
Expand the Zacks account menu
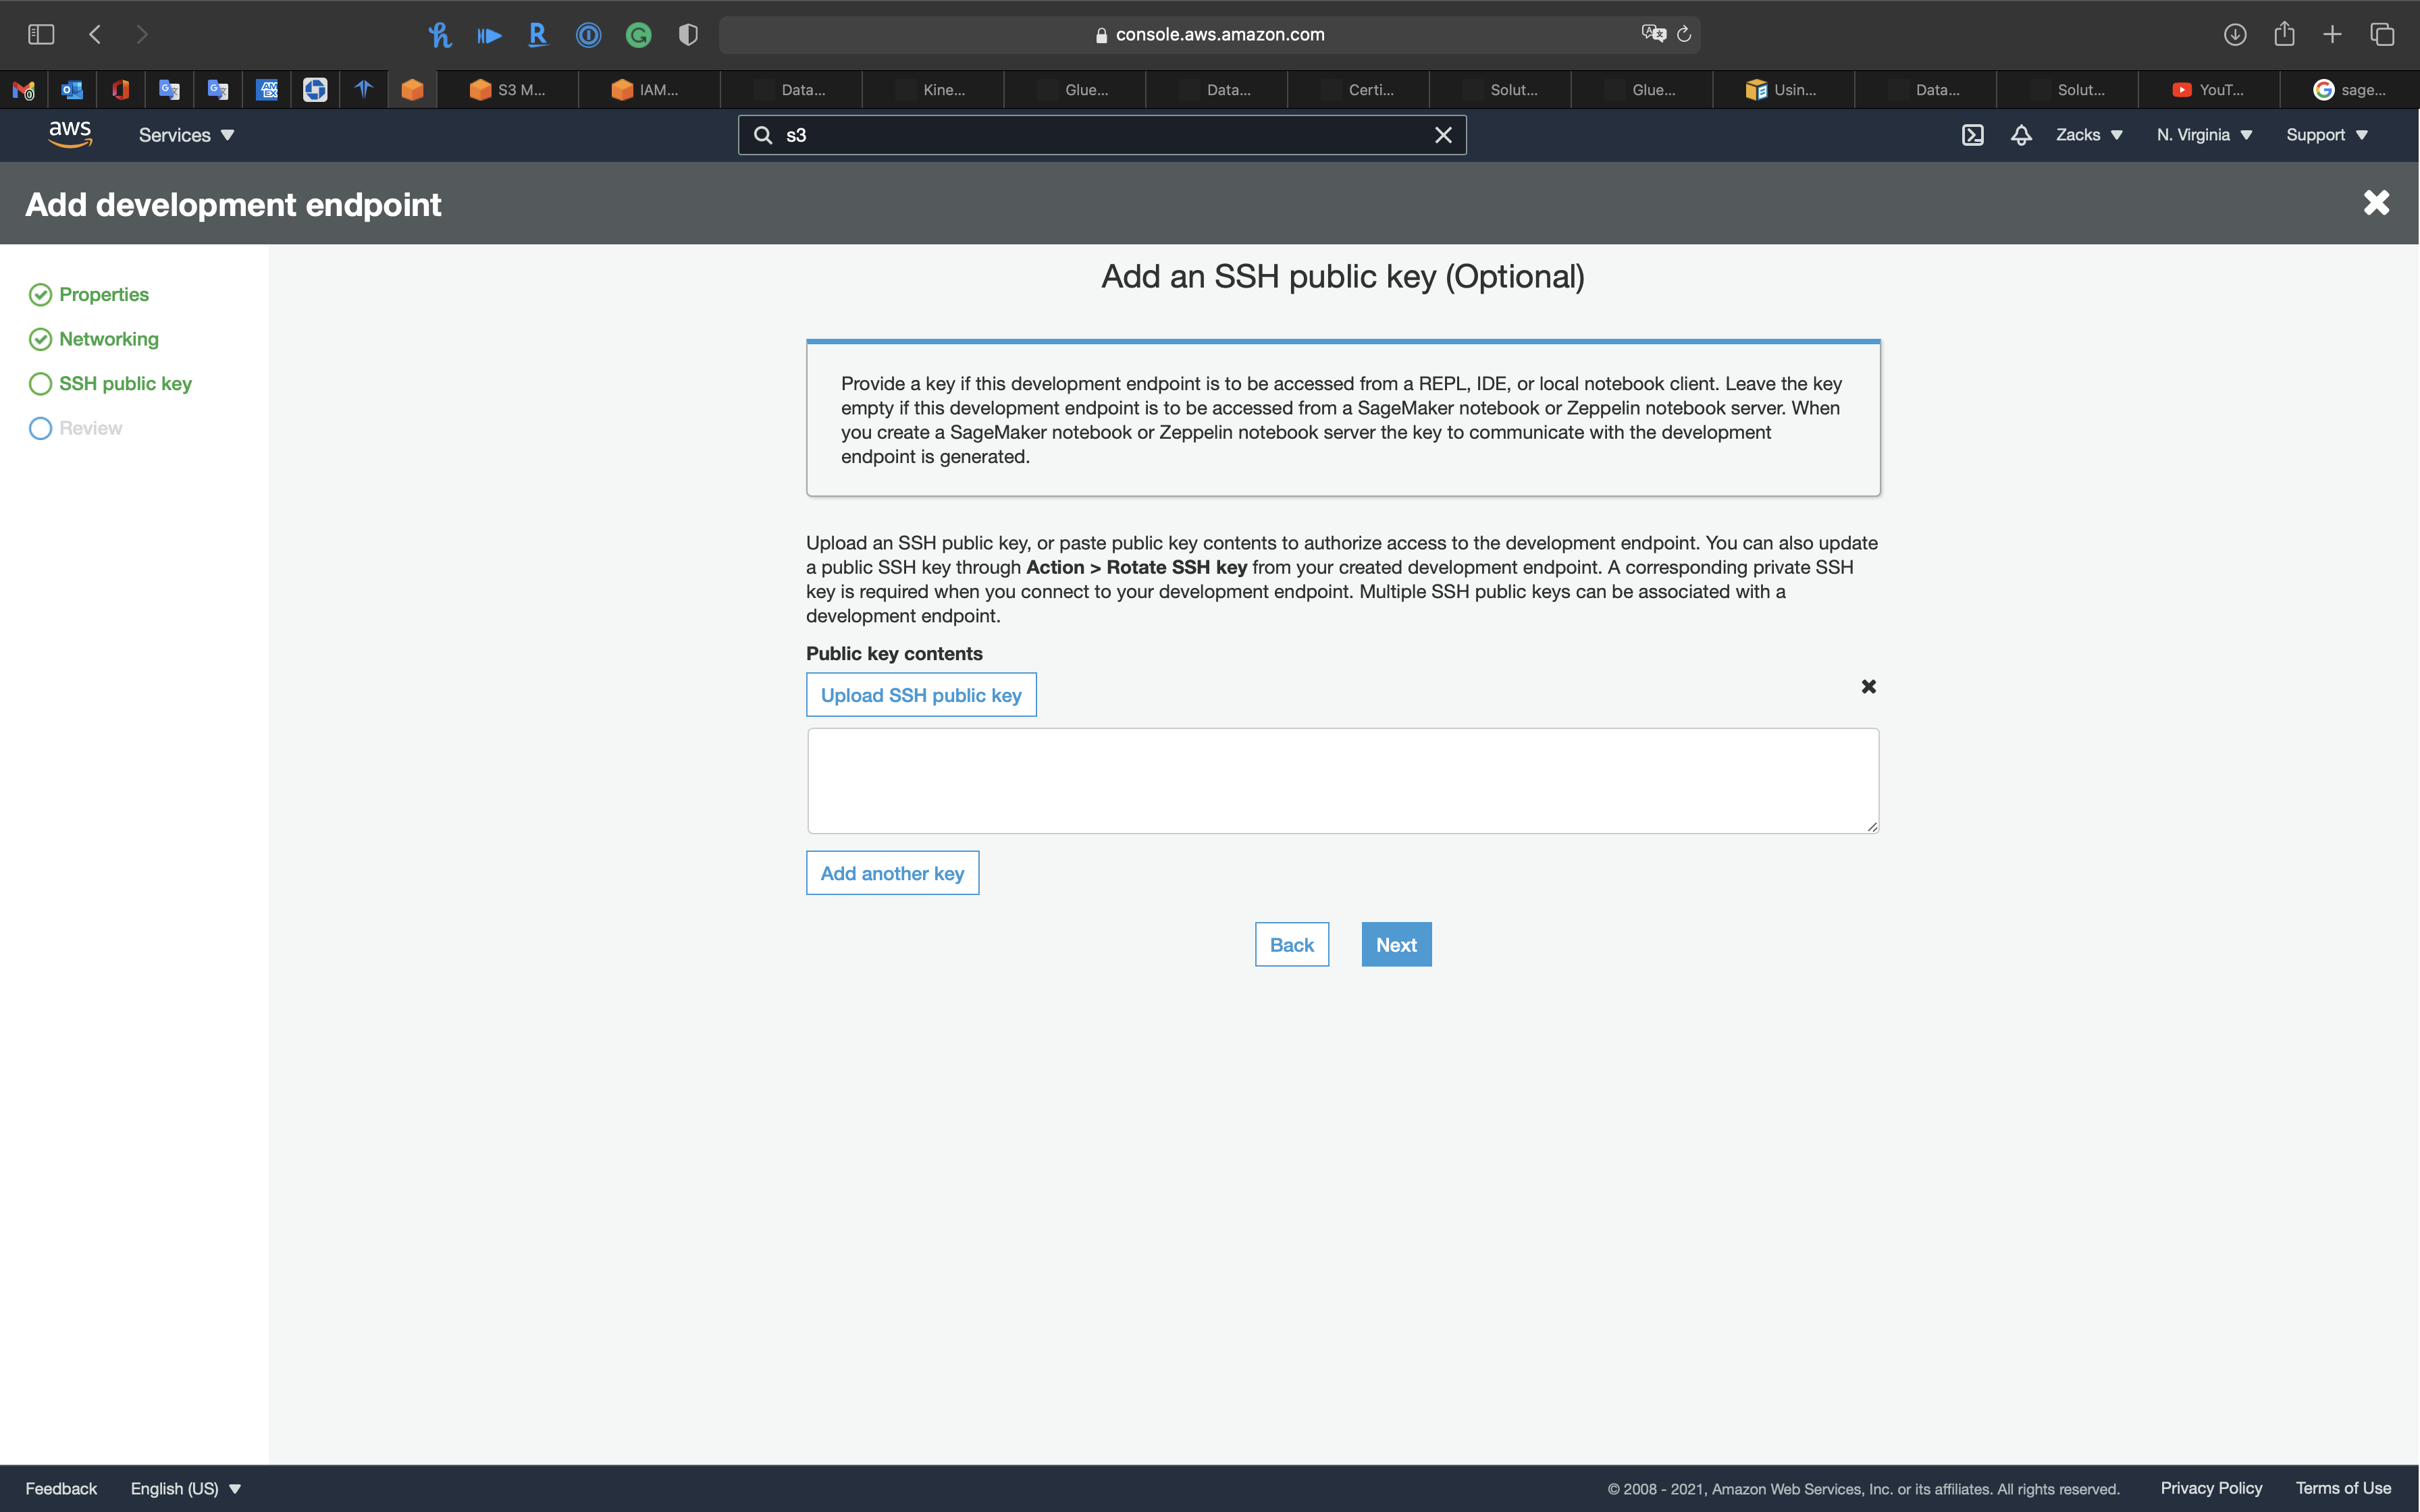2089,135
